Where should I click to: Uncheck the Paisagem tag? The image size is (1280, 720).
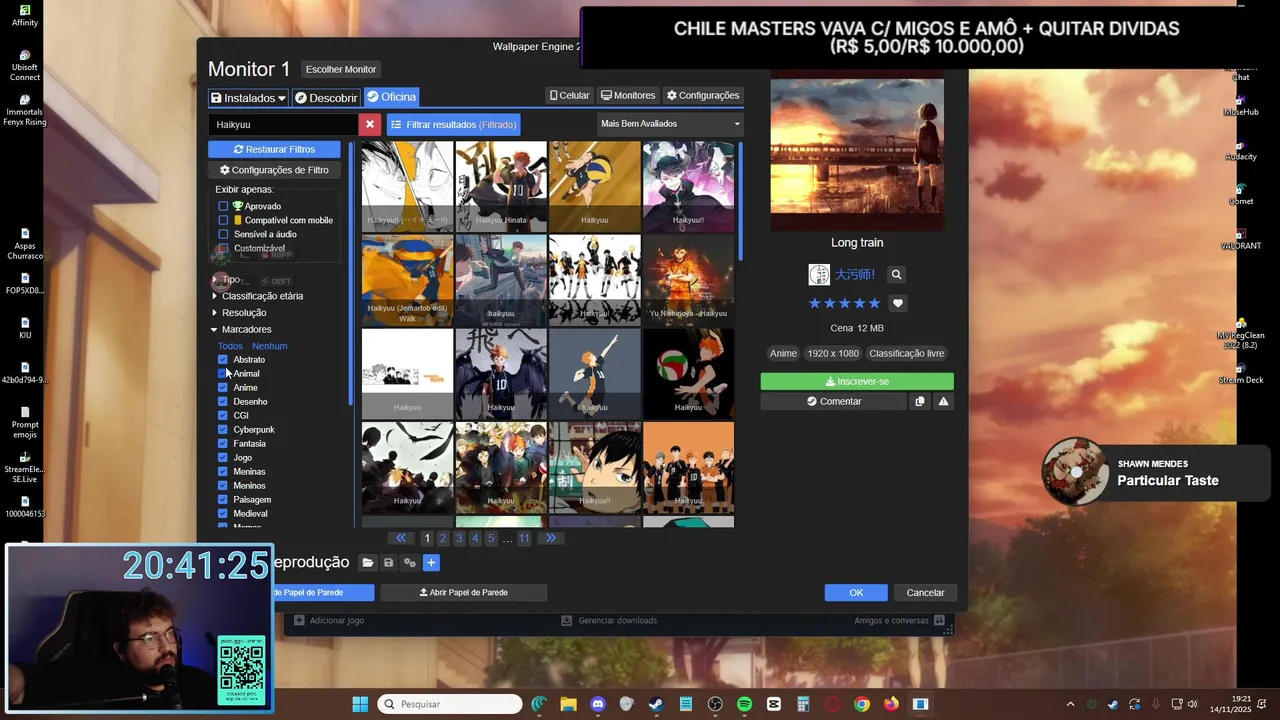pos(223,500)
